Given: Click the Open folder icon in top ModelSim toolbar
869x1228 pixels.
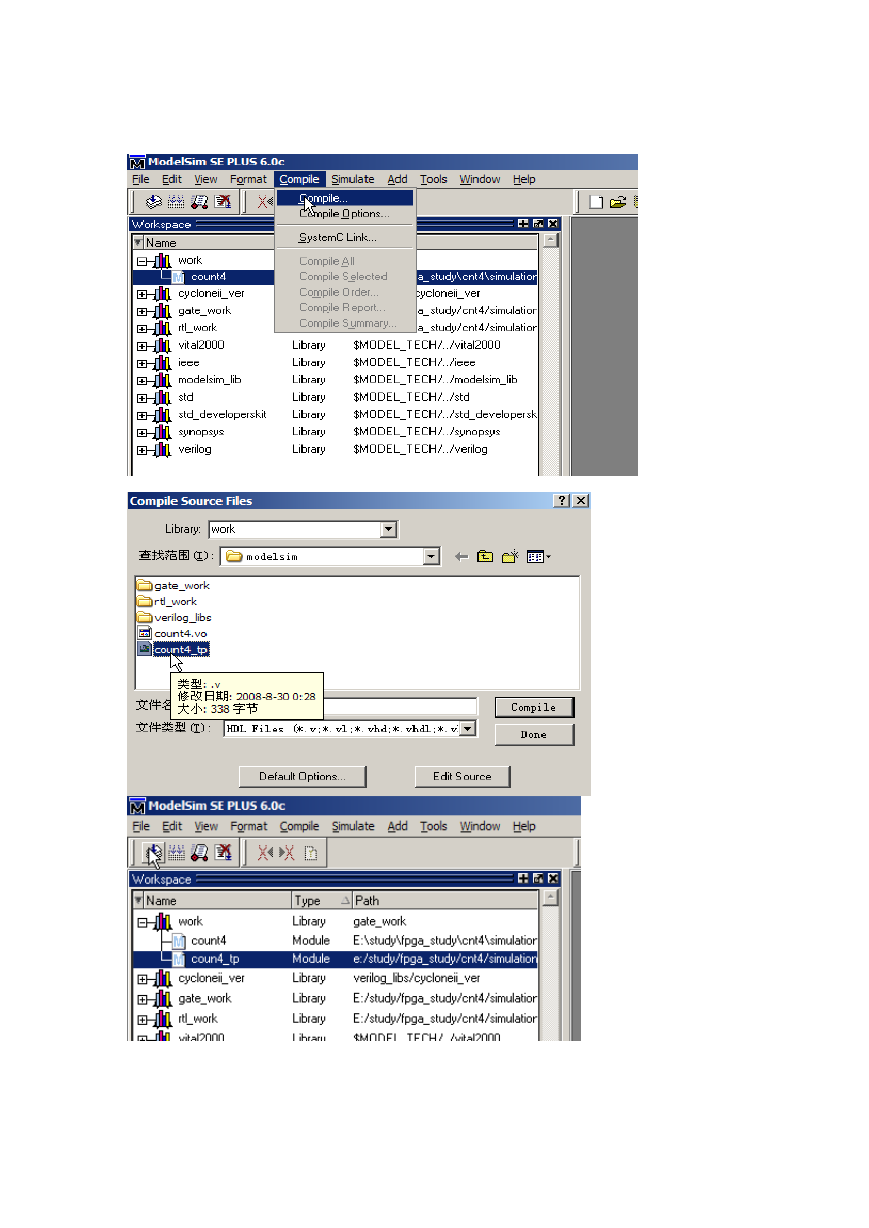Looking at the screenshot, I should (x=618, y=202).
